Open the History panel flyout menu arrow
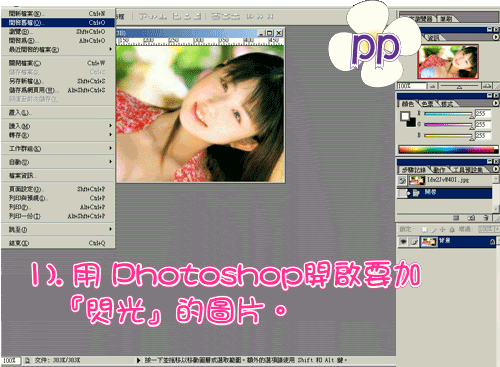500x367 pixels. point(496,169)
